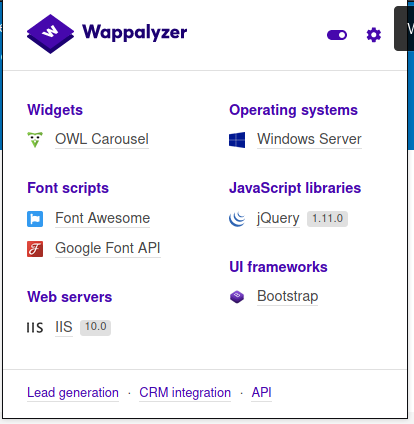Open the IIS web server link
414x424 pixels.
64,327
